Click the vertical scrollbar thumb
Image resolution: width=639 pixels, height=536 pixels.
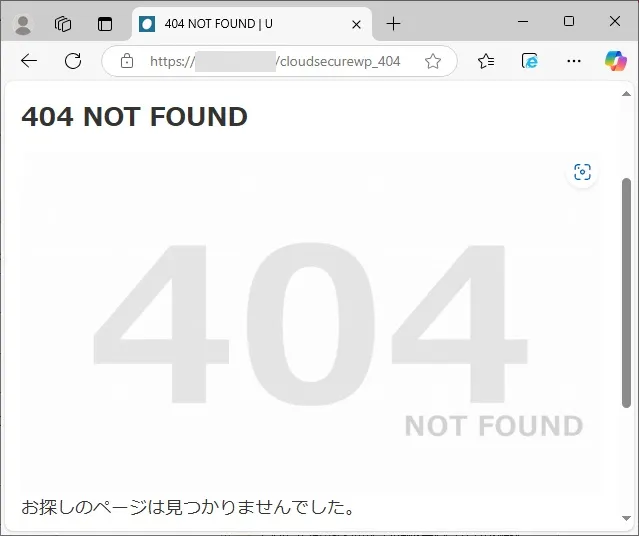(x=626, y=293)
